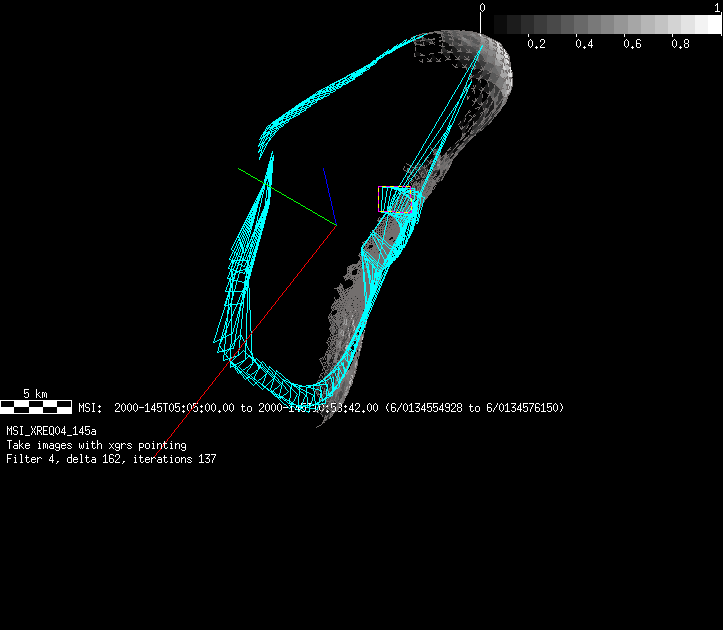
Task: Click the green axis line
Action: click(287, 197)
